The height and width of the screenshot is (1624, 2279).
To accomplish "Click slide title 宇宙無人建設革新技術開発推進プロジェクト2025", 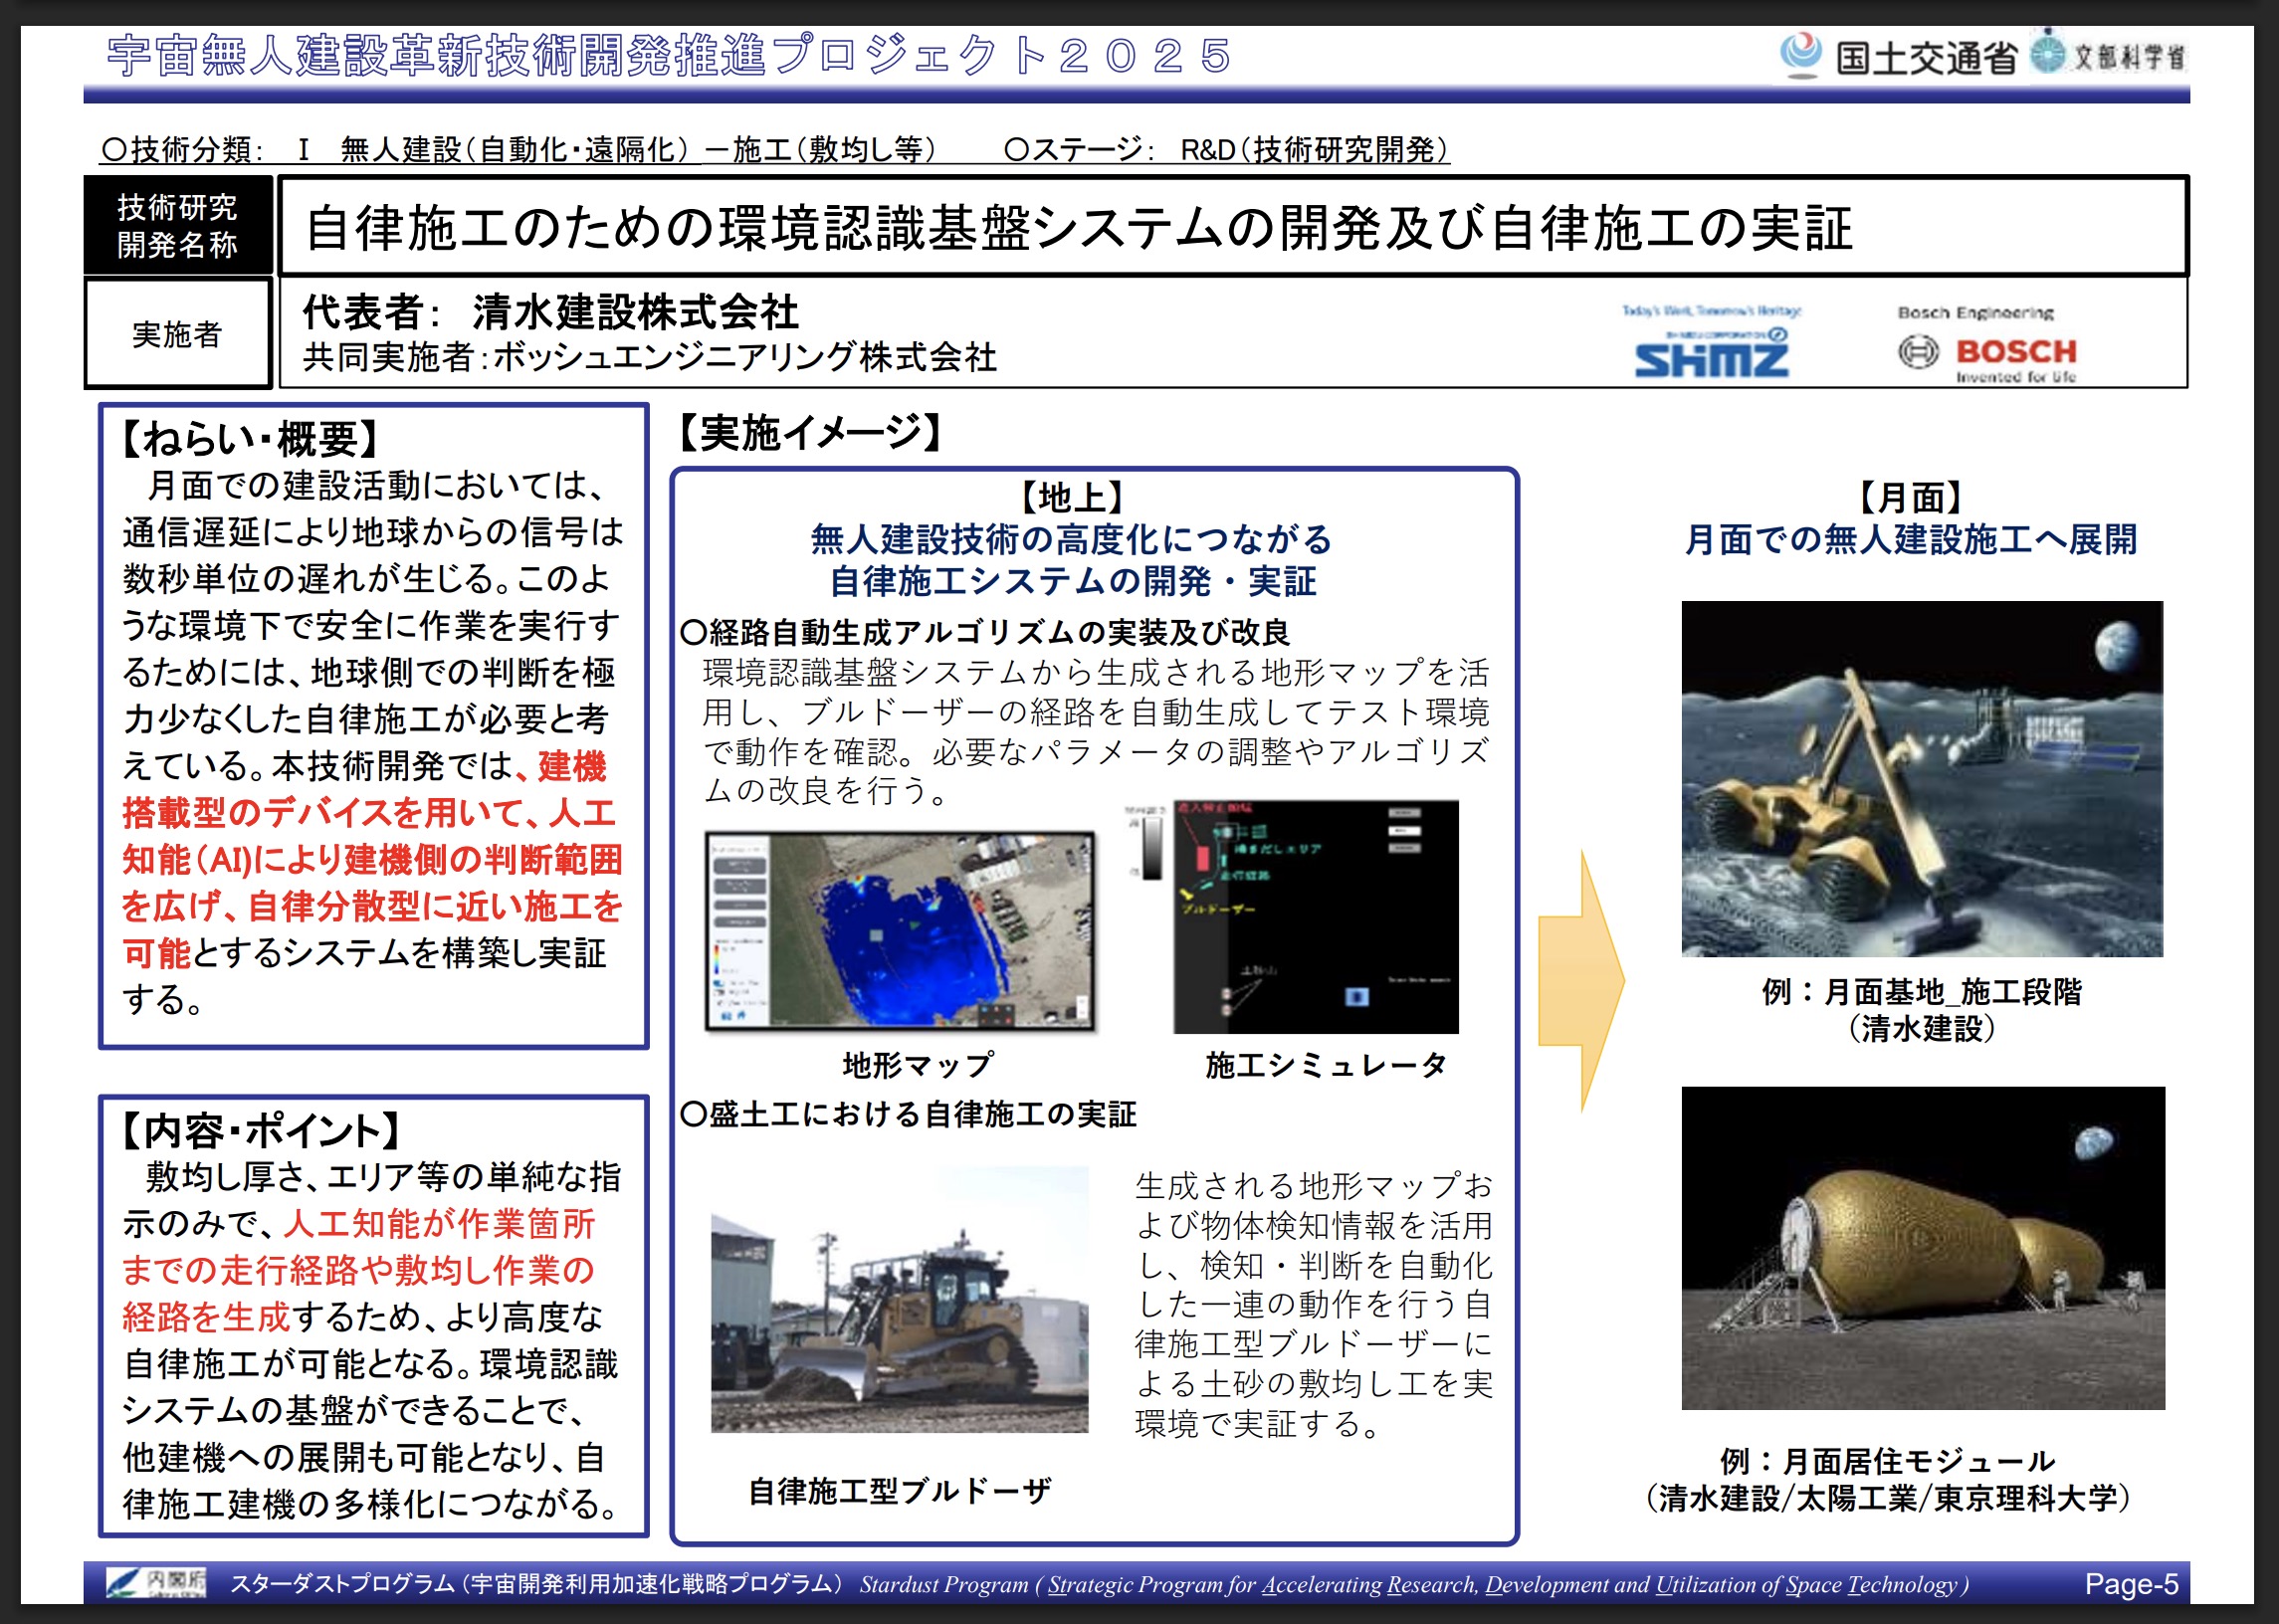I will coord(670,55).
